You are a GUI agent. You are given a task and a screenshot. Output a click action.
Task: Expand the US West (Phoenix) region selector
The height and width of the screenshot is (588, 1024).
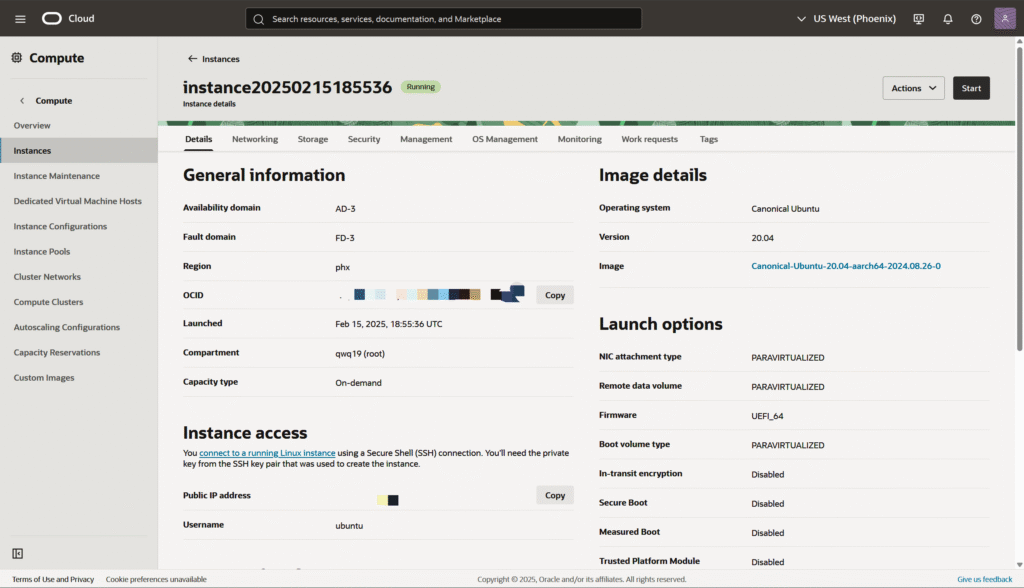(x=846, y=19)
